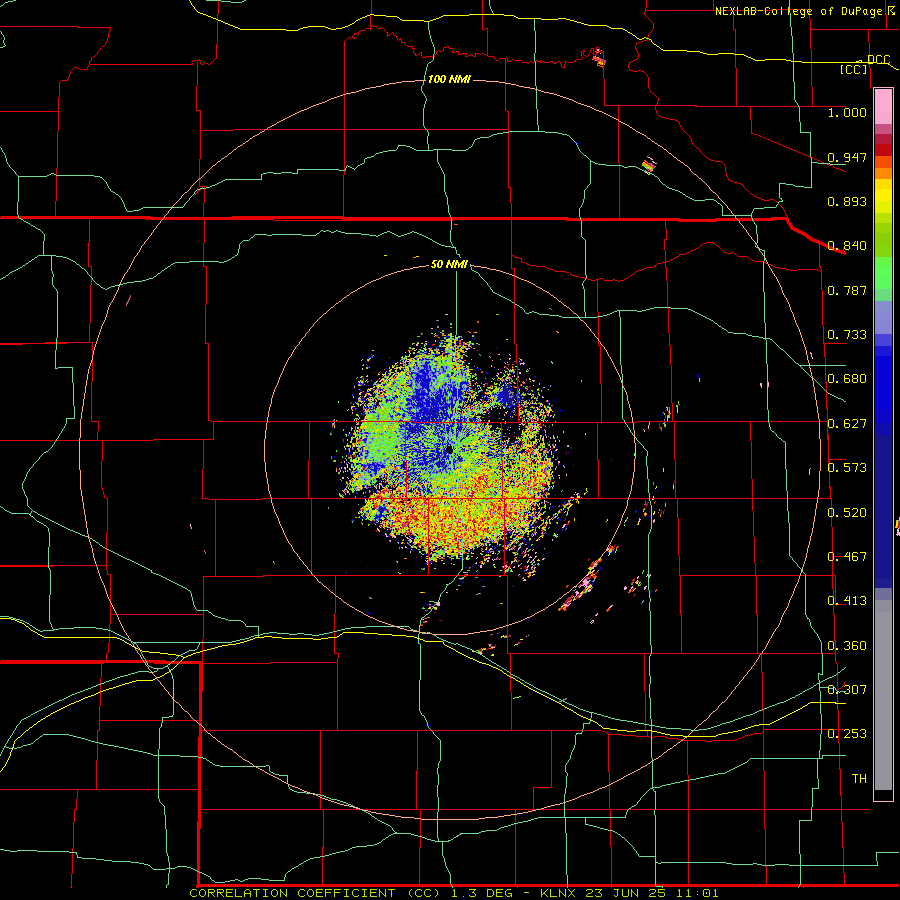900x900 pixels.
Task: Click the 1.000 value on the scale
Action: point(847,112)
